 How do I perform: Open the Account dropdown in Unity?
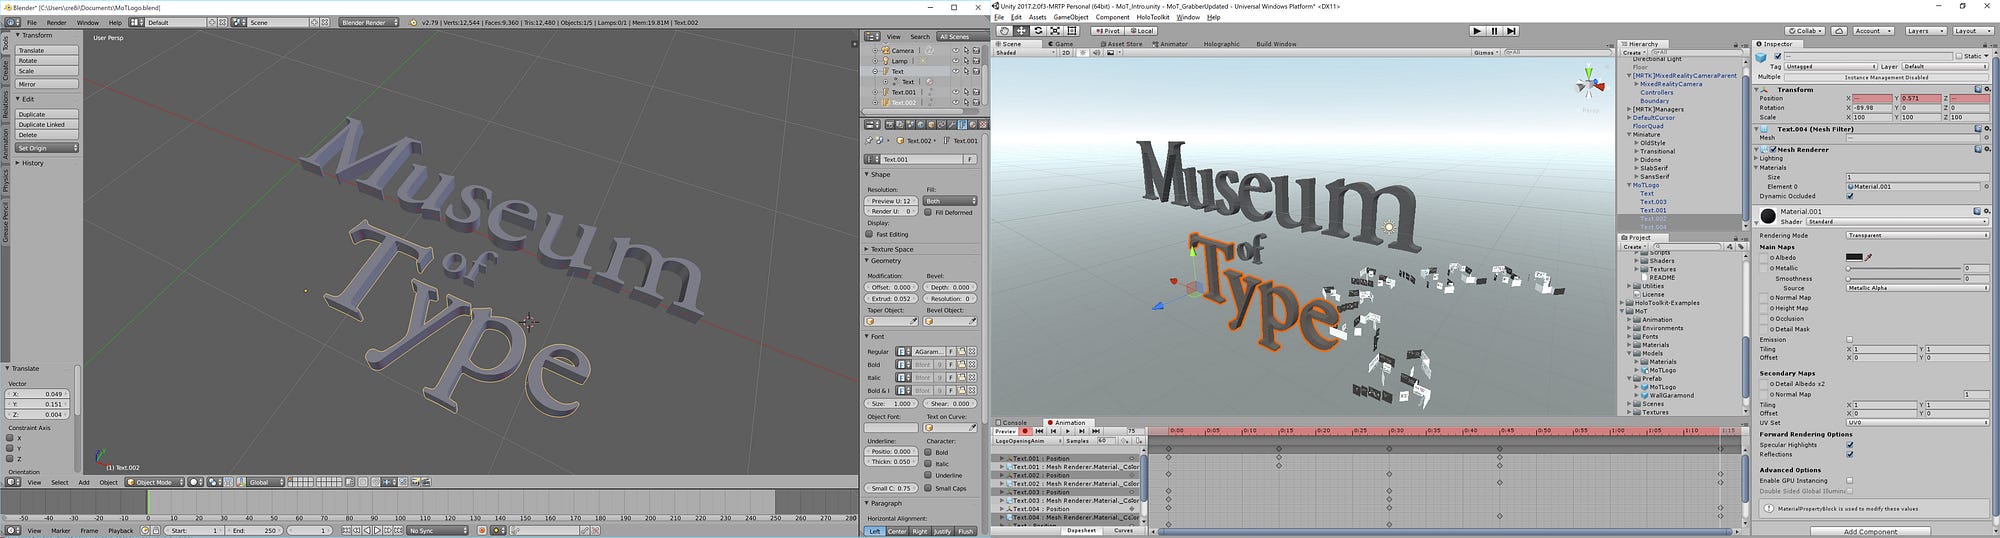pyautogui.click(x=1873, y=31)
